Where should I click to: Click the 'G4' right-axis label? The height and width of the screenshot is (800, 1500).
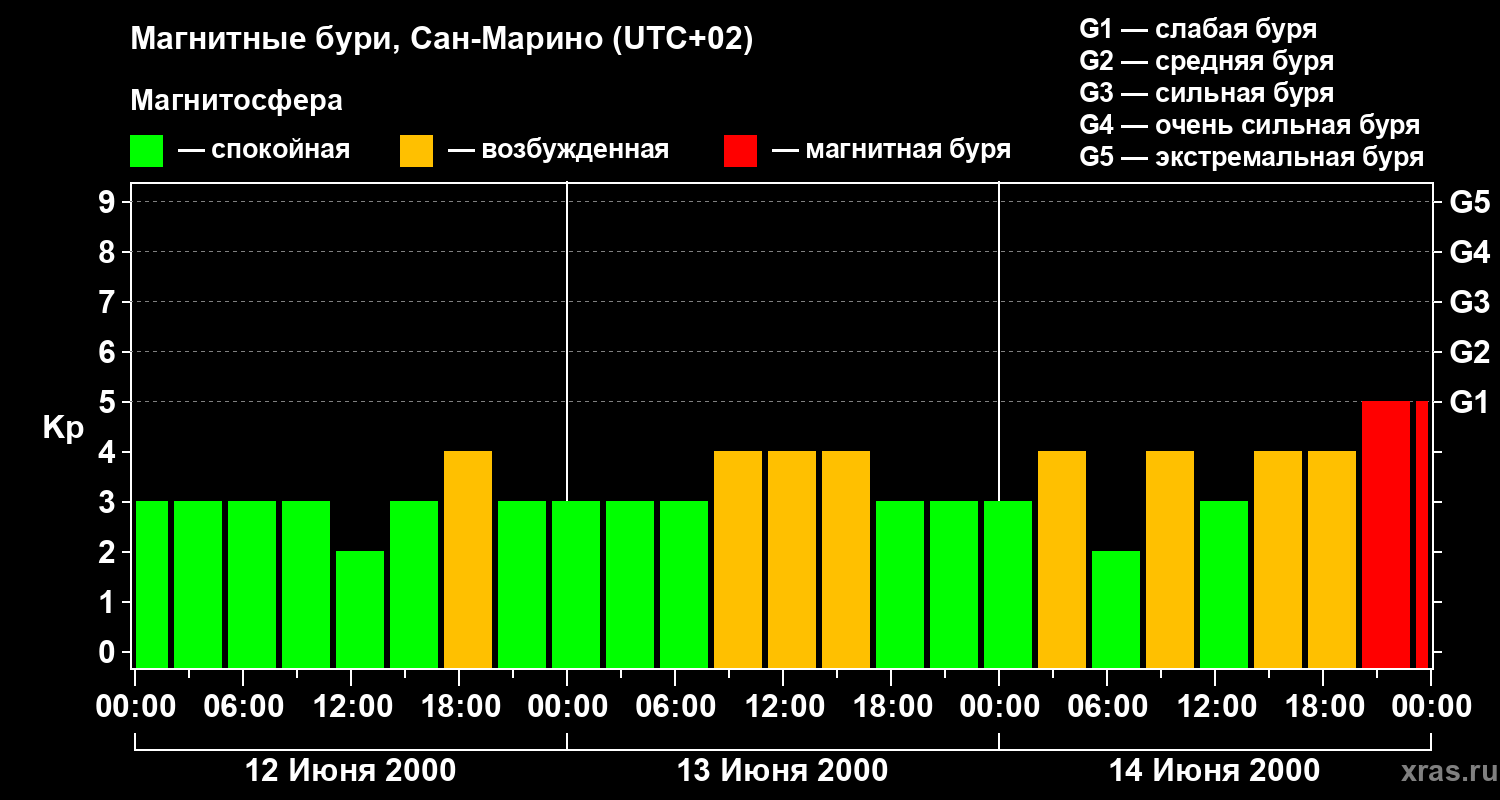point(1469,252)
